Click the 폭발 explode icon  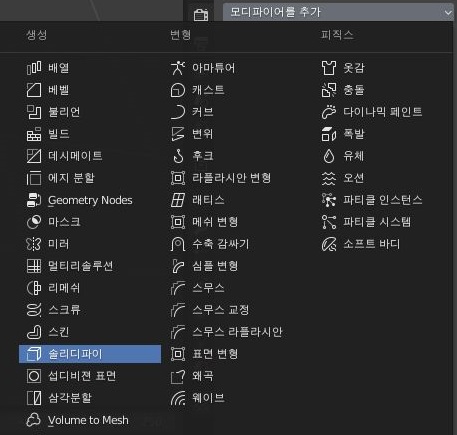[329, 134]
